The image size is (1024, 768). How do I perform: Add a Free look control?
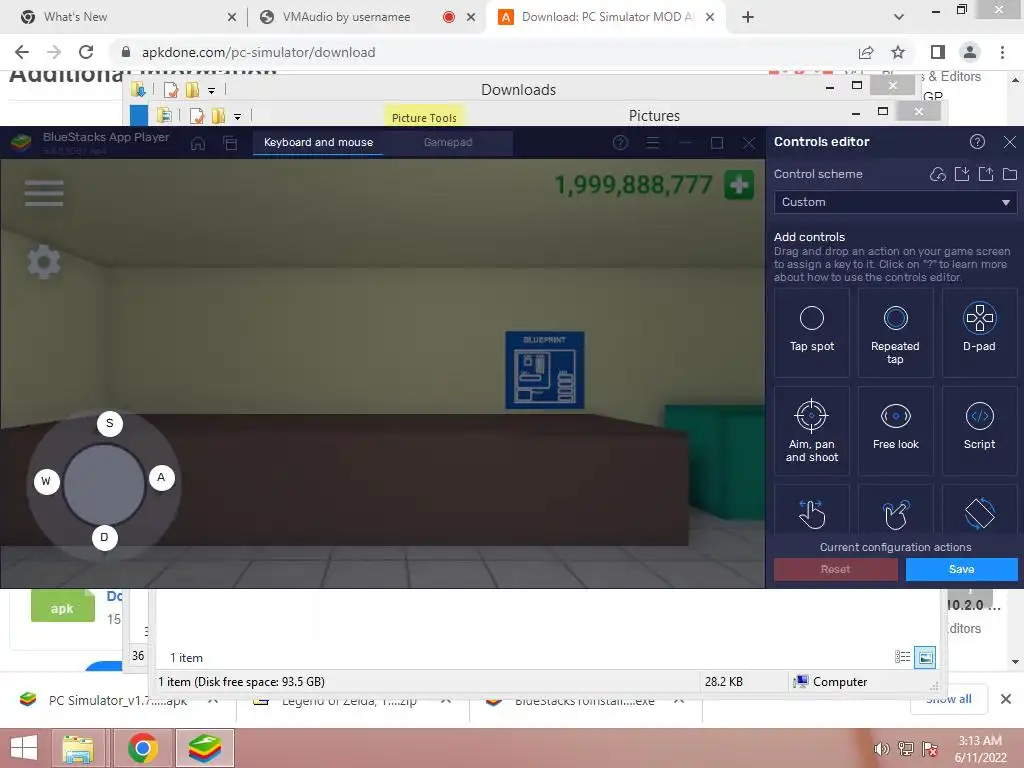[x=895, y=430]
